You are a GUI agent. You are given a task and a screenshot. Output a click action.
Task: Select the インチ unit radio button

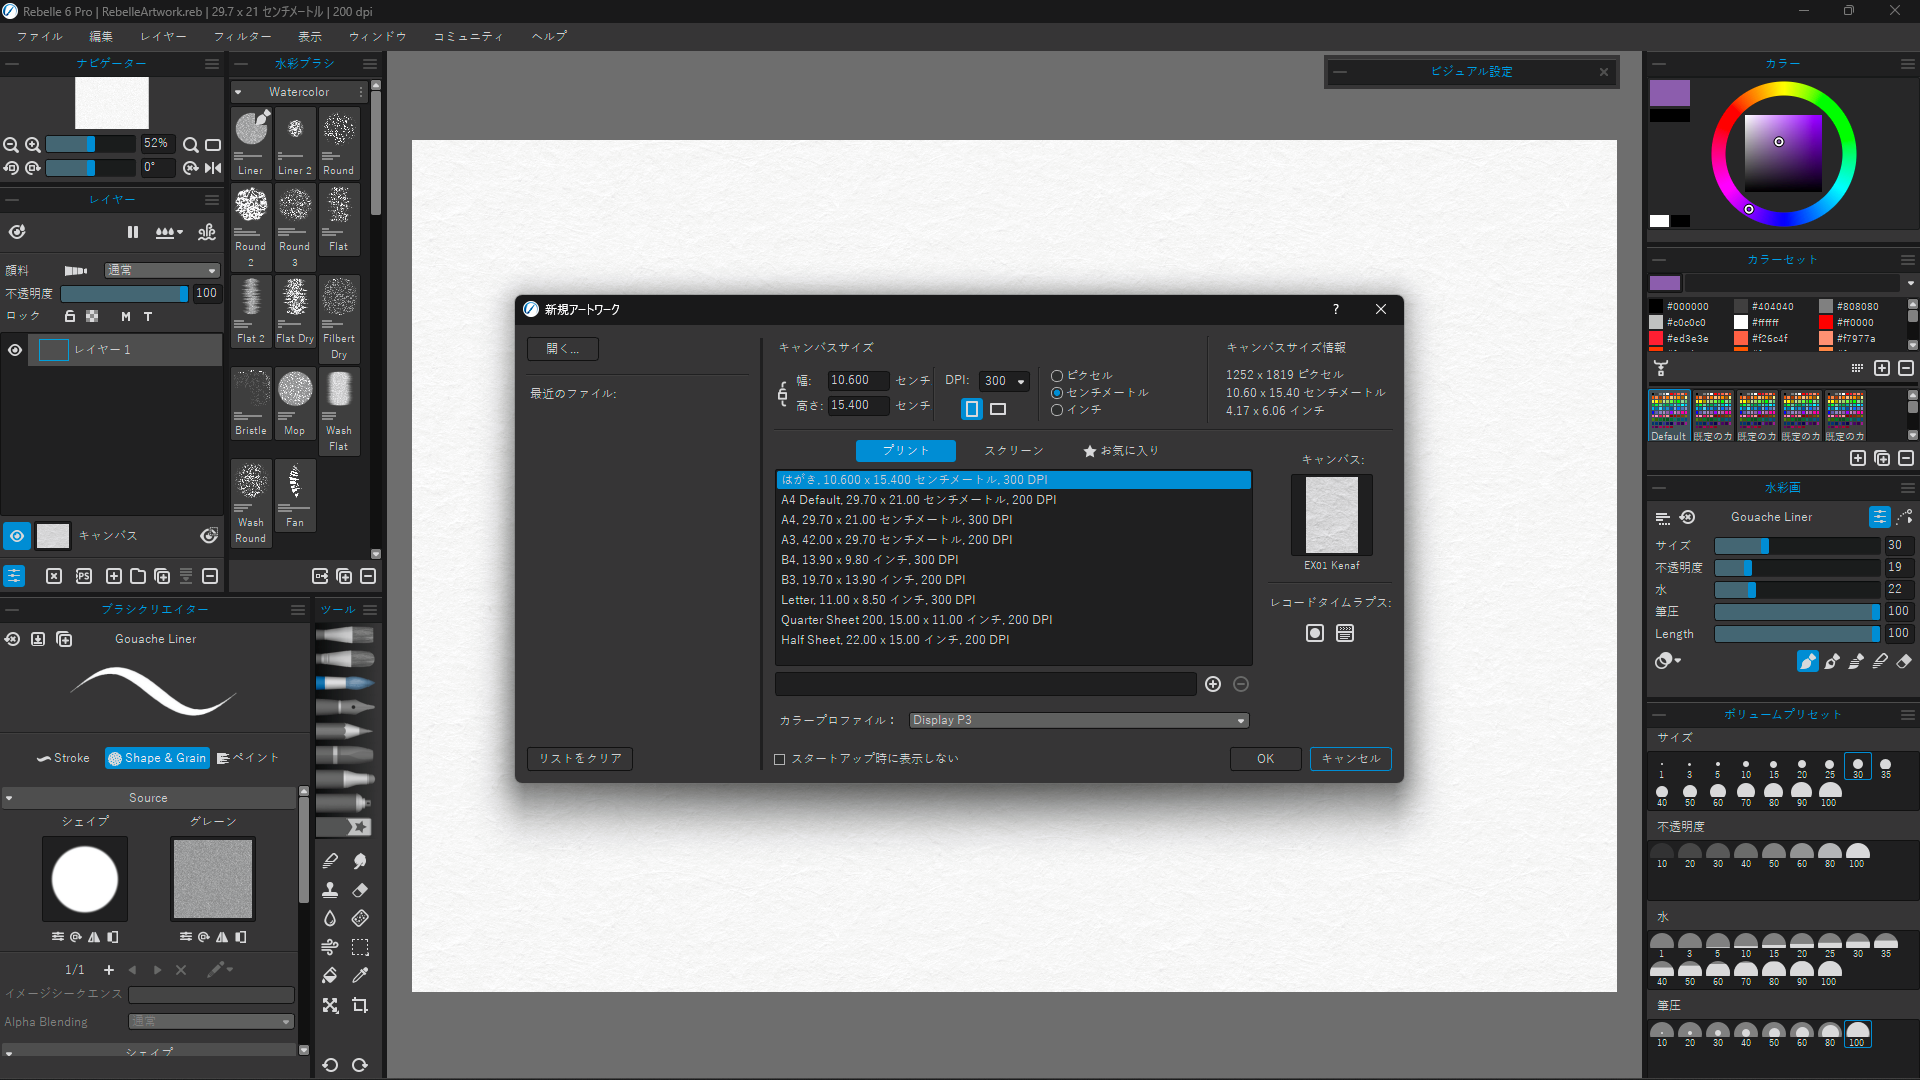click(x=1058, y=410)
